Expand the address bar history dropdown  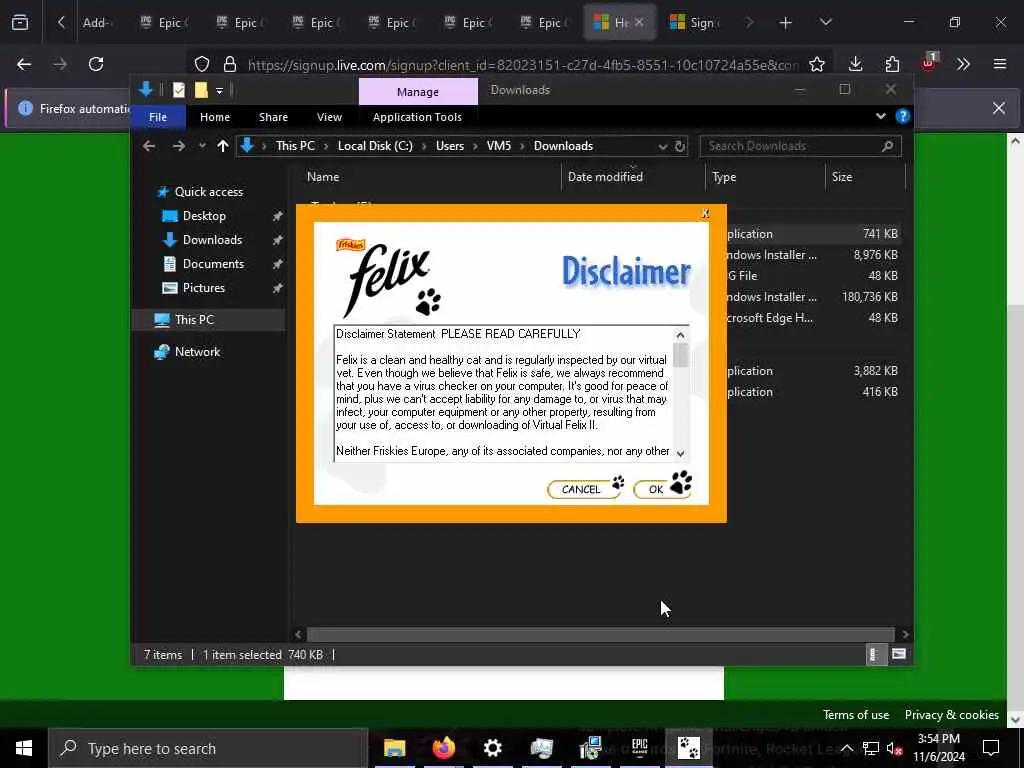pyautogui.click(x=662, y=146)
